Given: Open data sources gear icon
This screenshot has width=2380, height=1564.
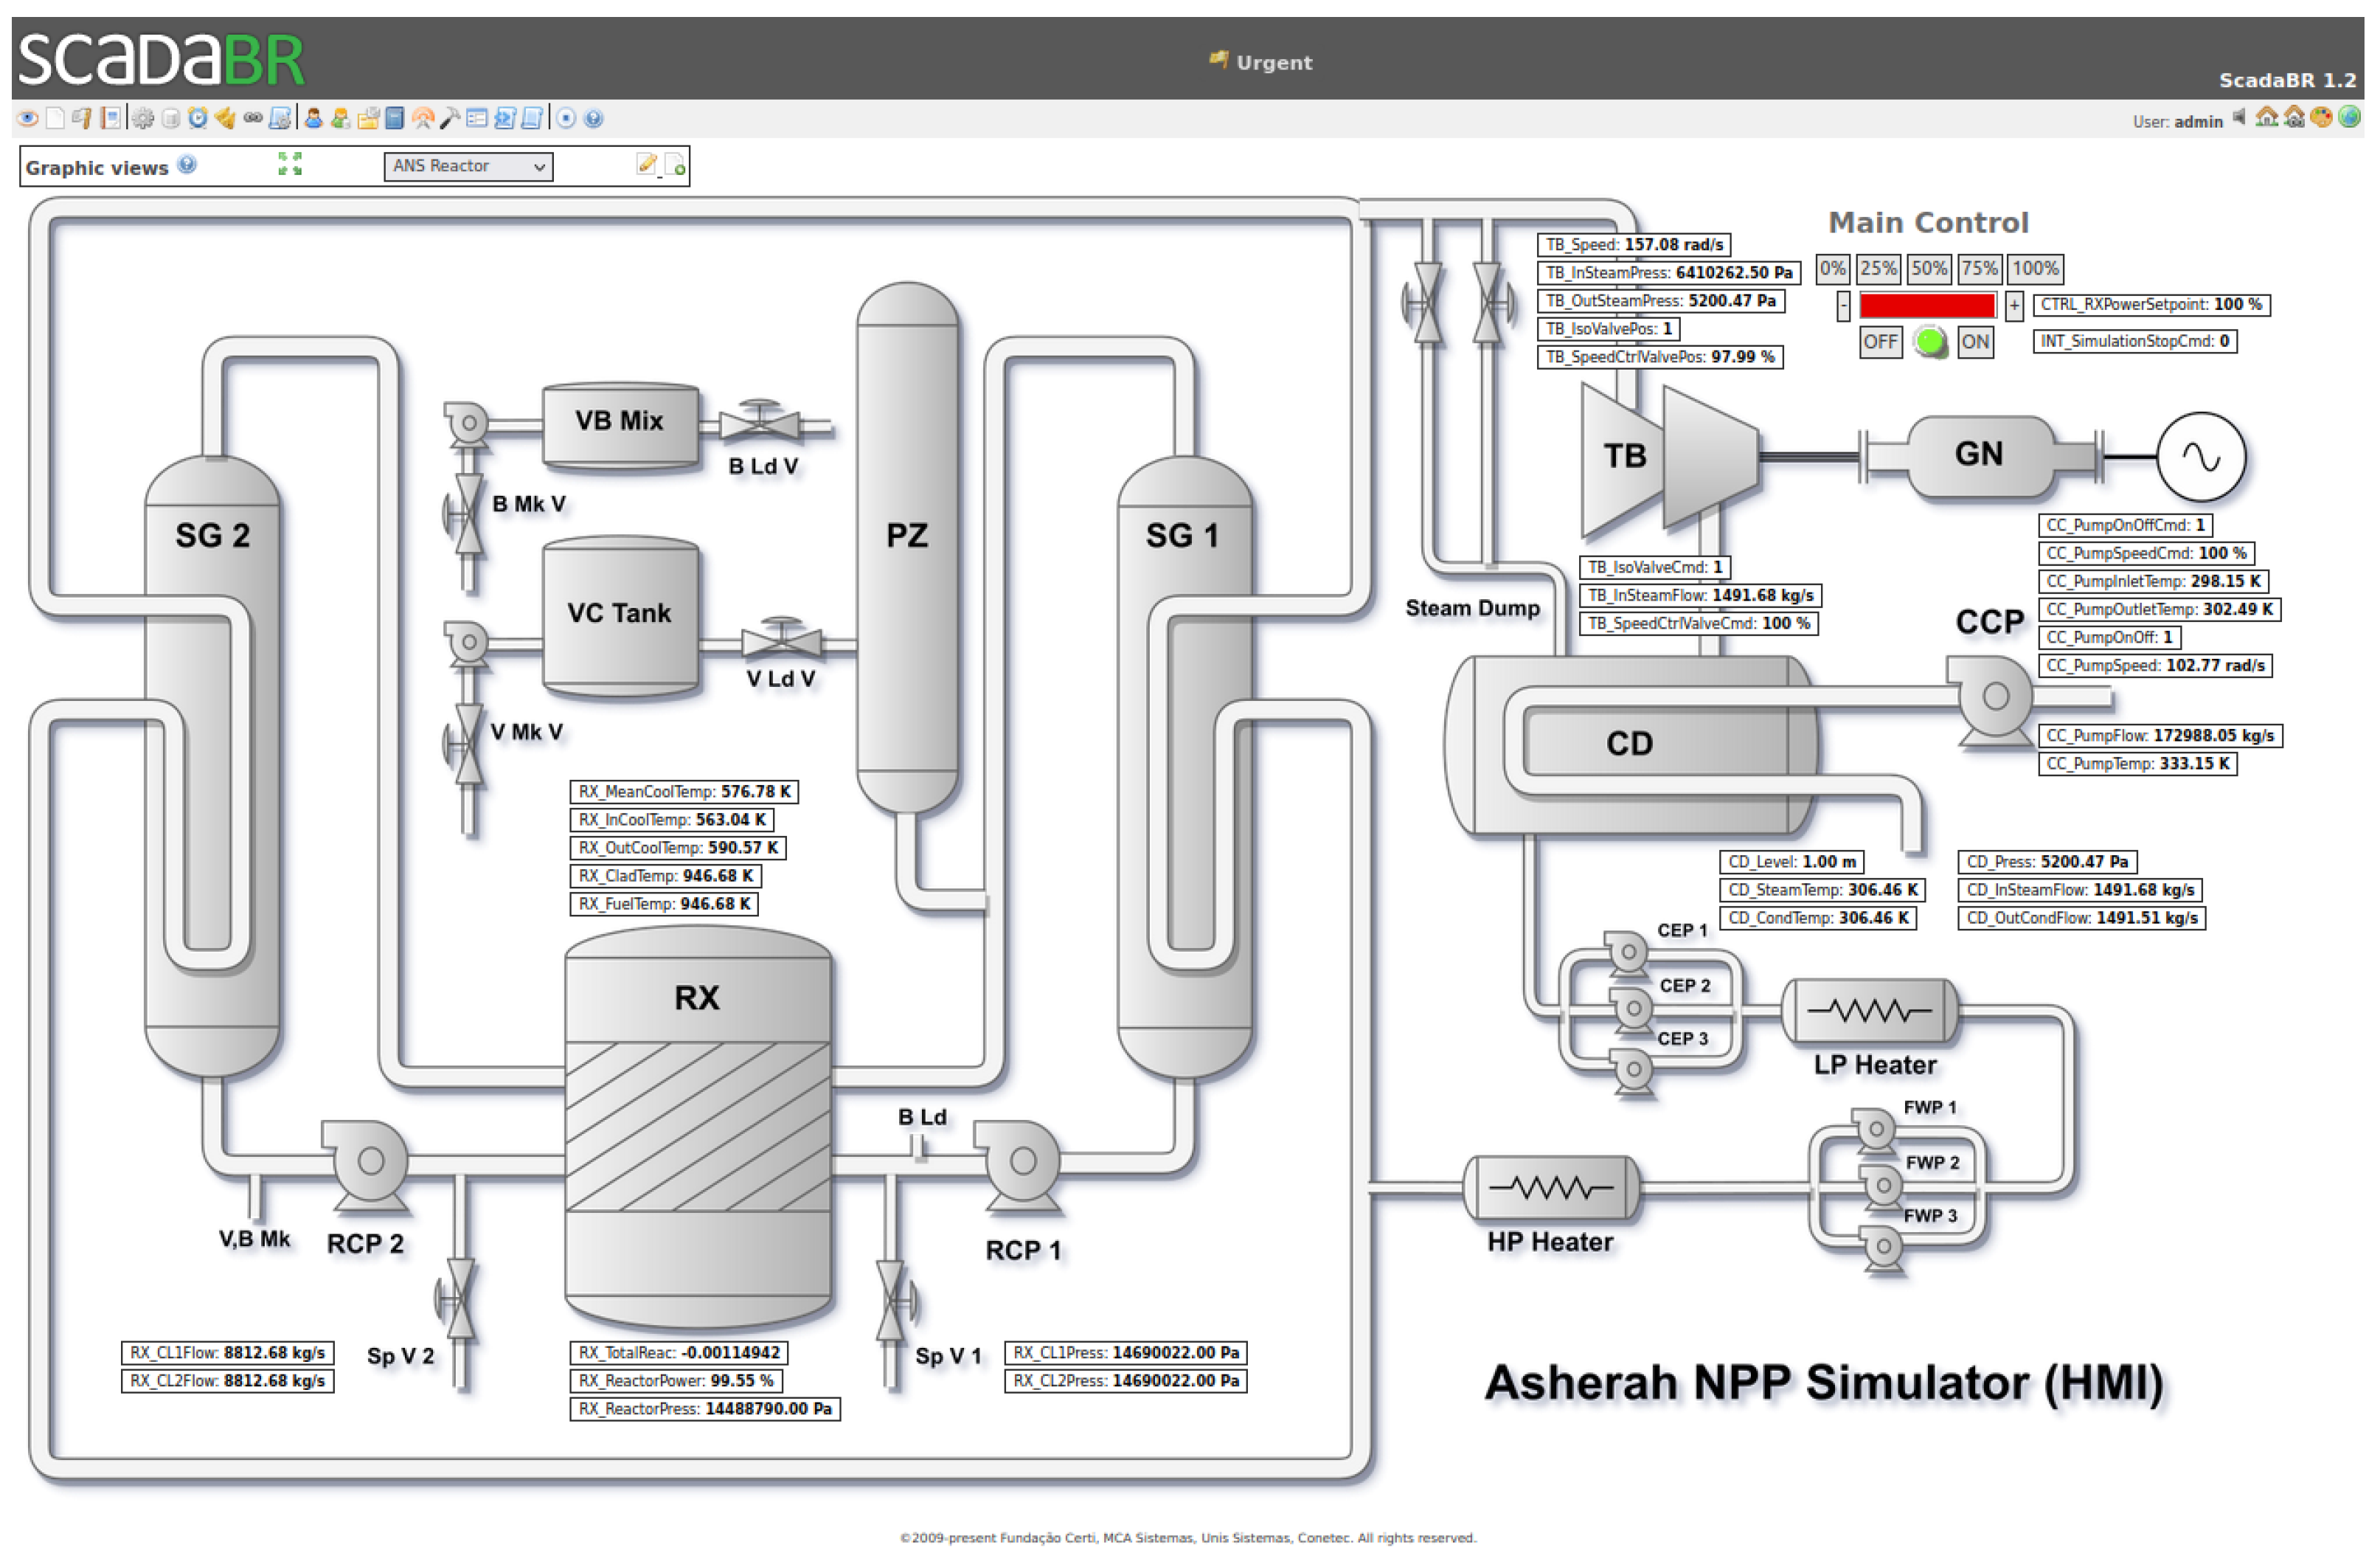Looking at the screenshot, I should [143, 119].
